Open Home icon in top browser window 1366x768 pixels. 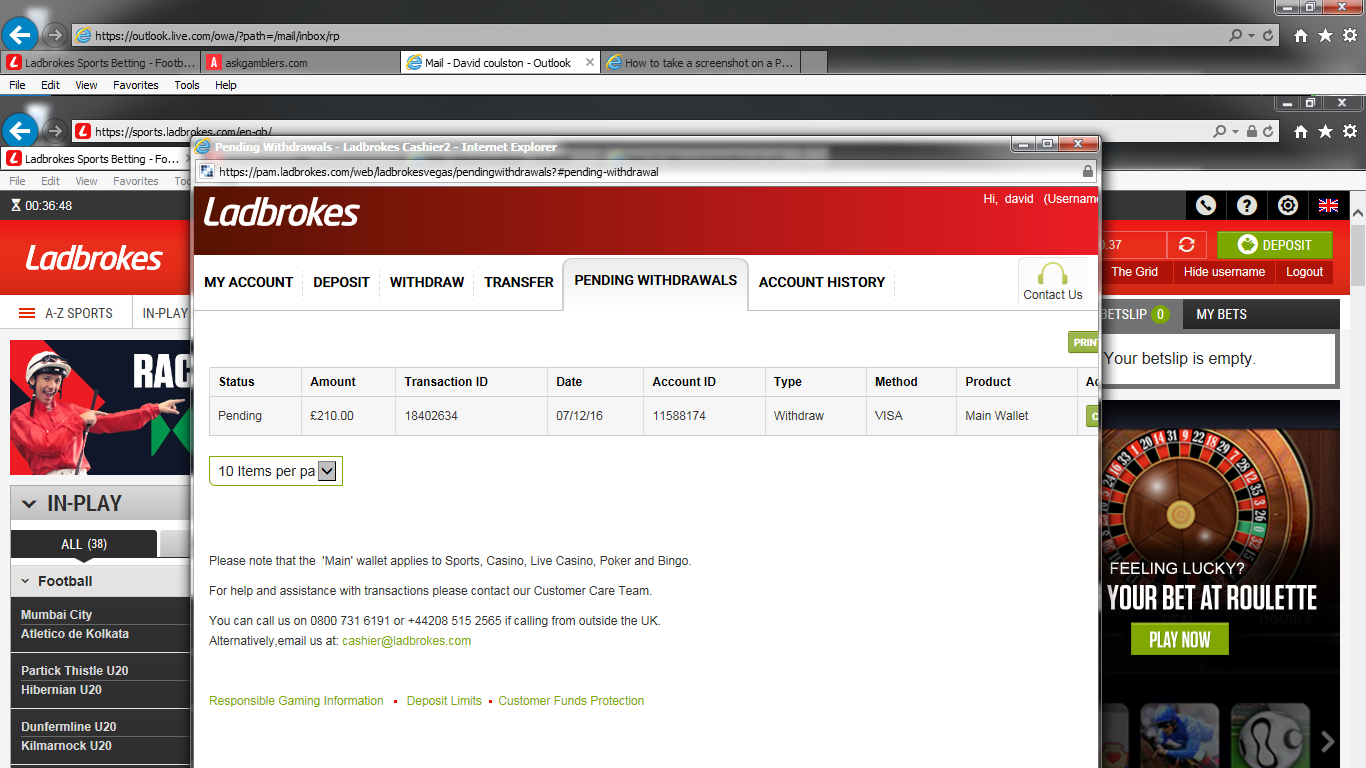(x=1300, y=36)
